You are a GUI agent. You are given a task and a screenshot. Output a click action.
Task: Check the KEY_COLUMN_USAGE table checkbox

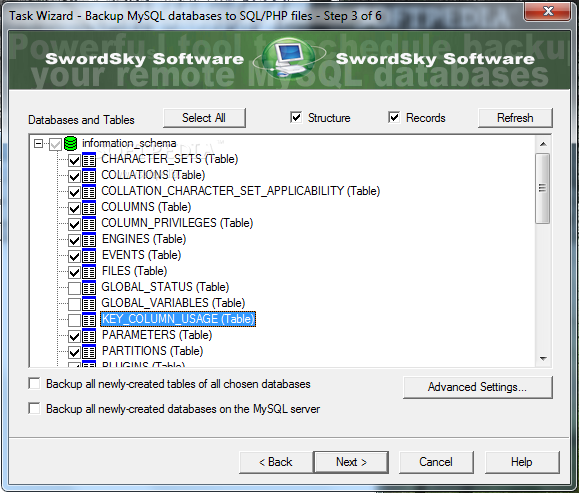(x=74, y=320)
